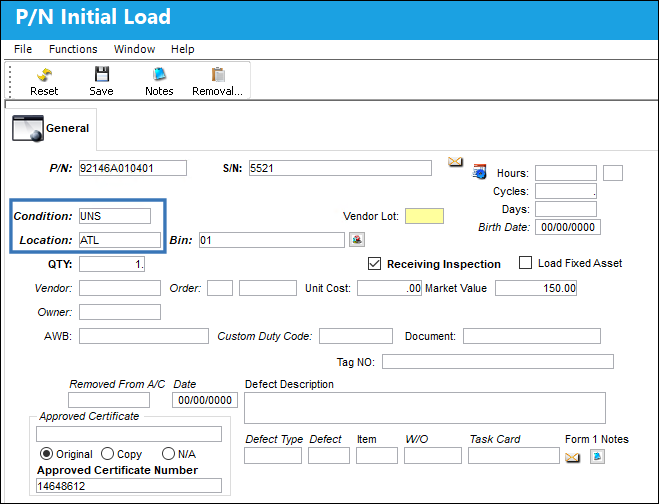Open the Help menu
Screen dimensions: 659x504
tap(182, 49)
